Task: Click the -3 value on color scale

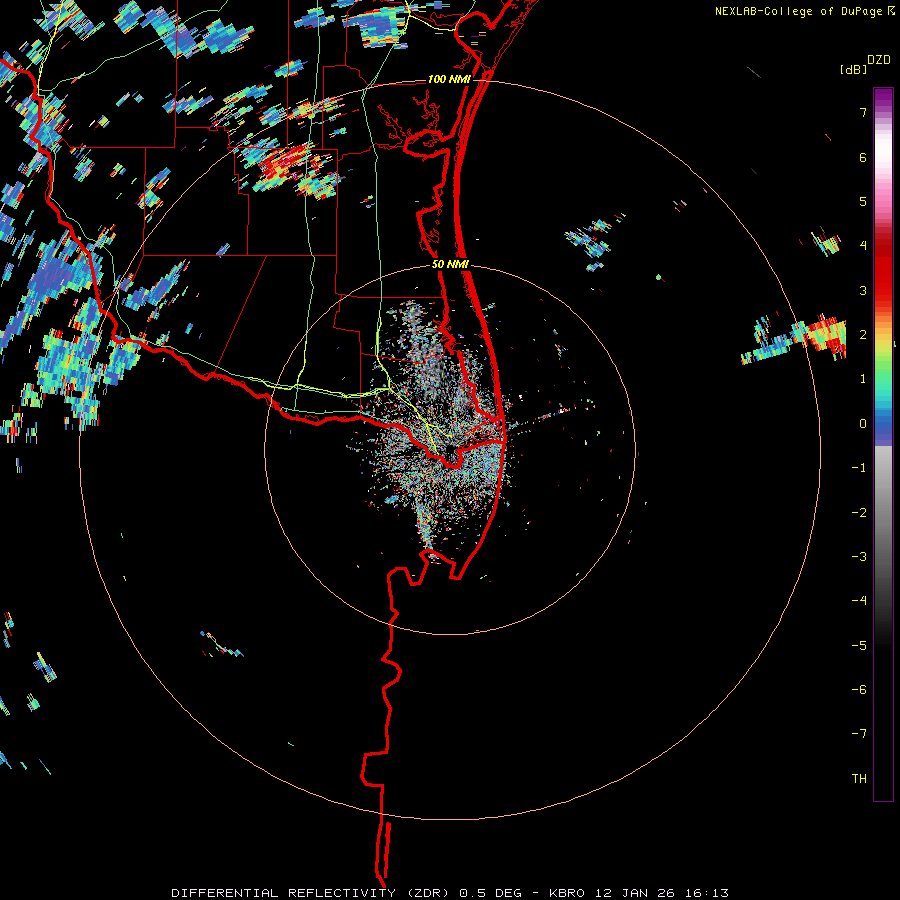Action: [x=859, y=557]
